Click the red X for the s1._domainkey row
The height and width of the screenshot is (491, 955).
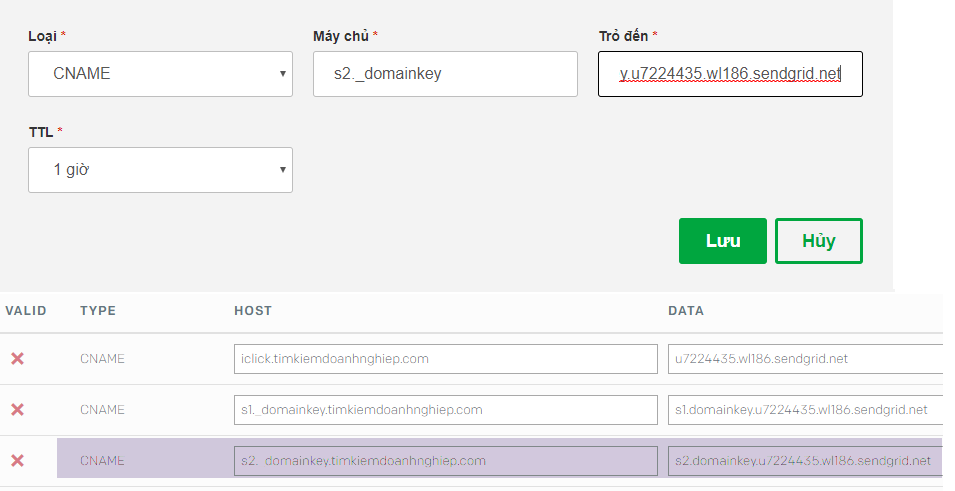tap(18, 410)
